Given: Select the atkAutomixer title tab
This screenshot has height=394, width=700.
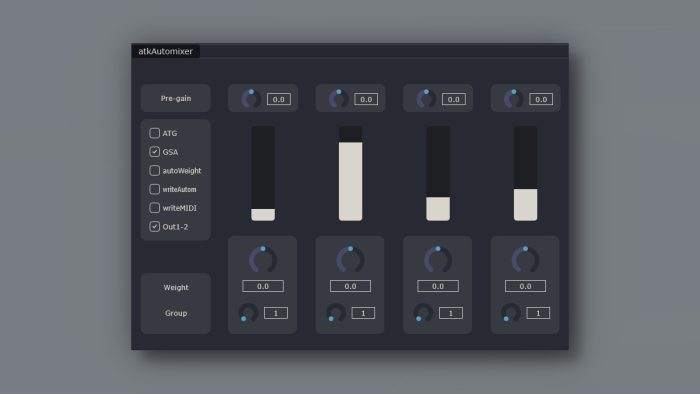Looking at the screenshot, I should pos(166,51).
